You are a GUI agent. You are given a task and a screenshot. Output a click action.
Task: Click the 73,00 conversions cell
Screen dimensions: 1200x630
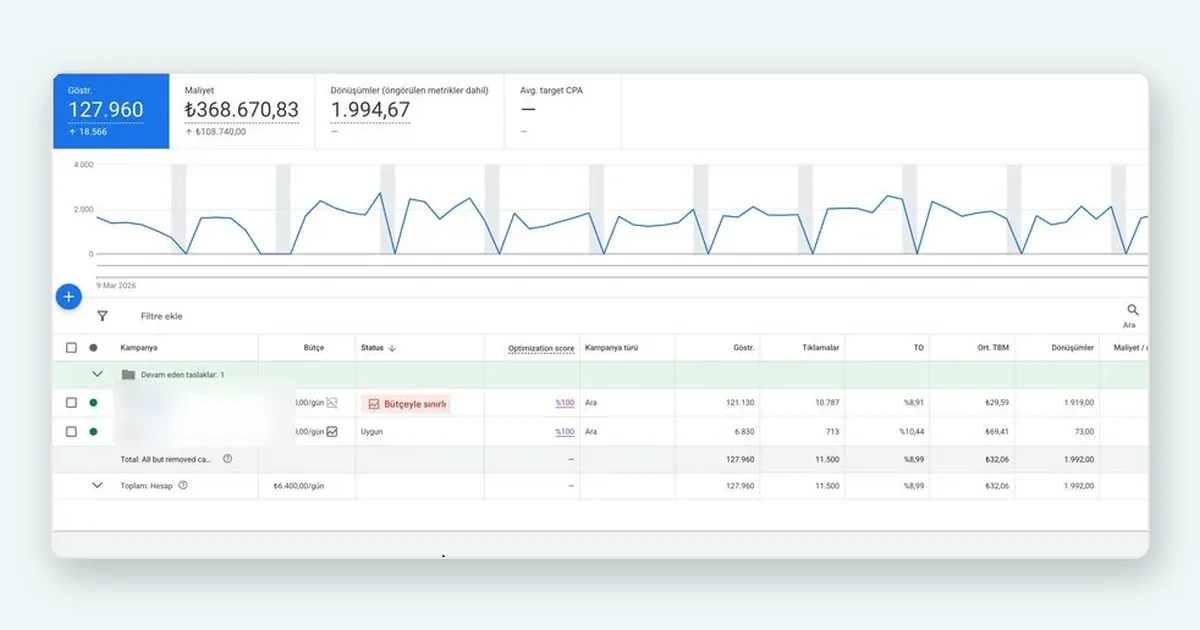click(1084, 432)
